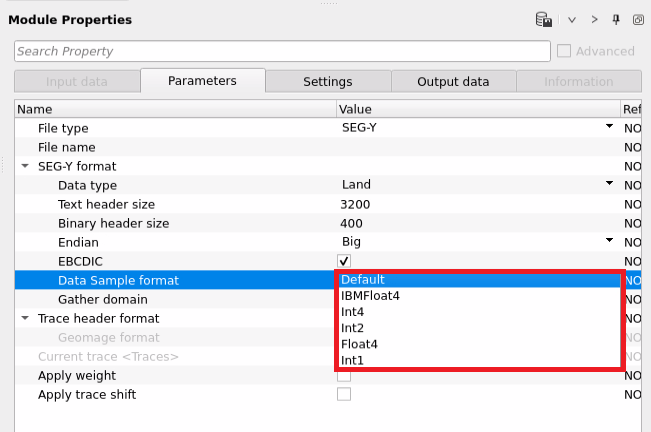This screenshot has height=432, width=651.
Task: Pick Int2 in the dropdown list
Action: [355, 328]
